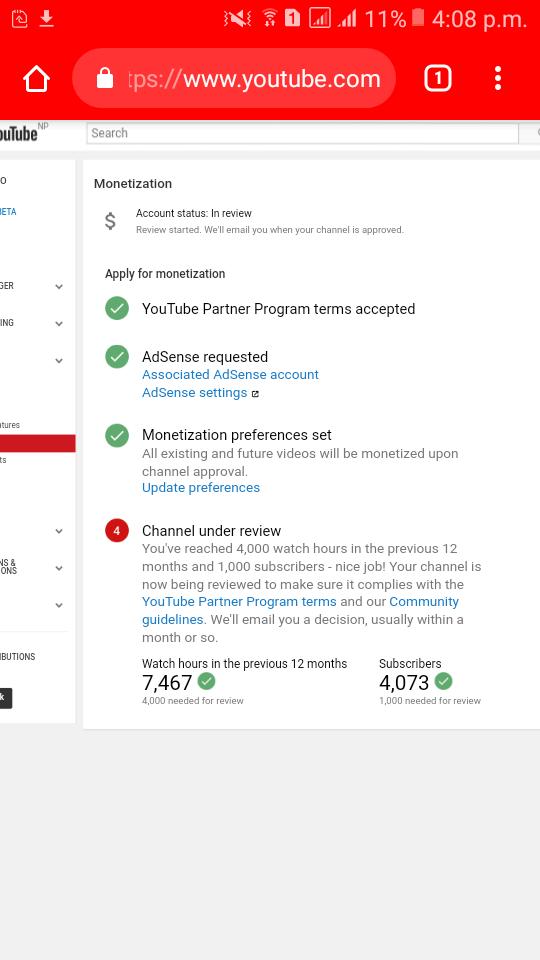Click the dollar sign monetization icon
Viewport: 540px width, 960px height.
[110, 220]
